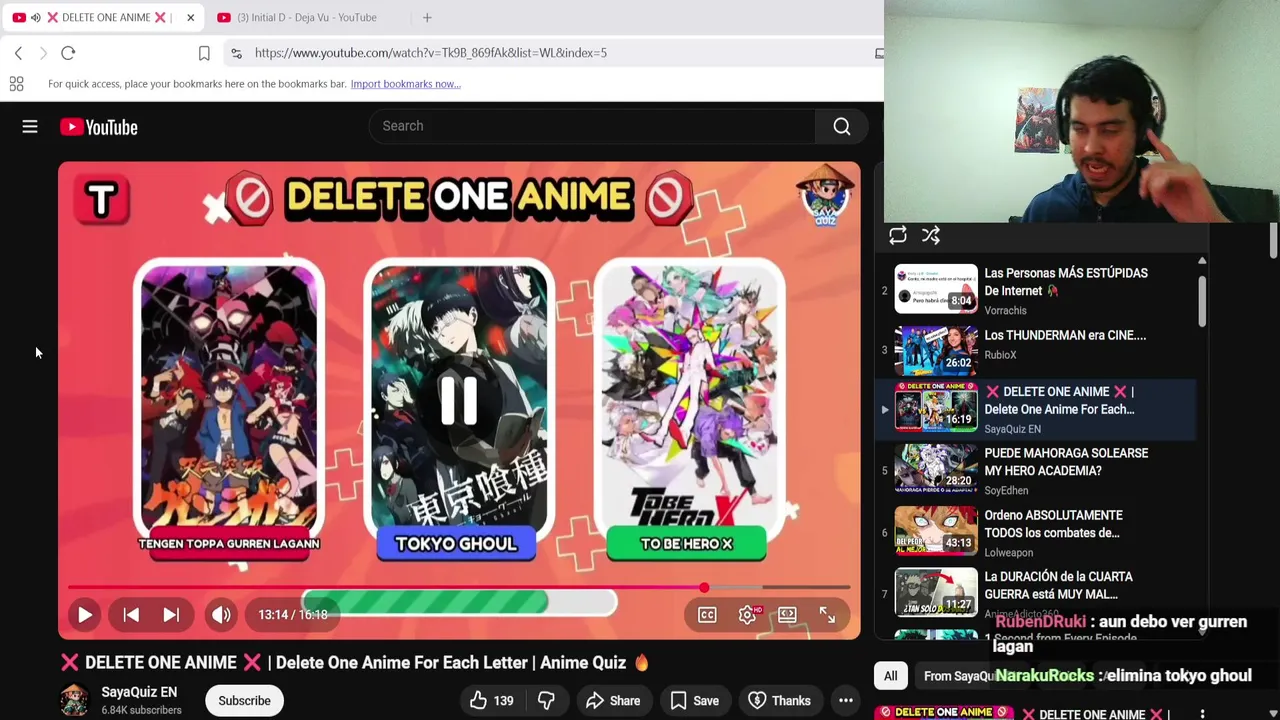Open more actions three-dot menu
The width and height of the screenshot is (1280, 720).
[x=846, y=701]
